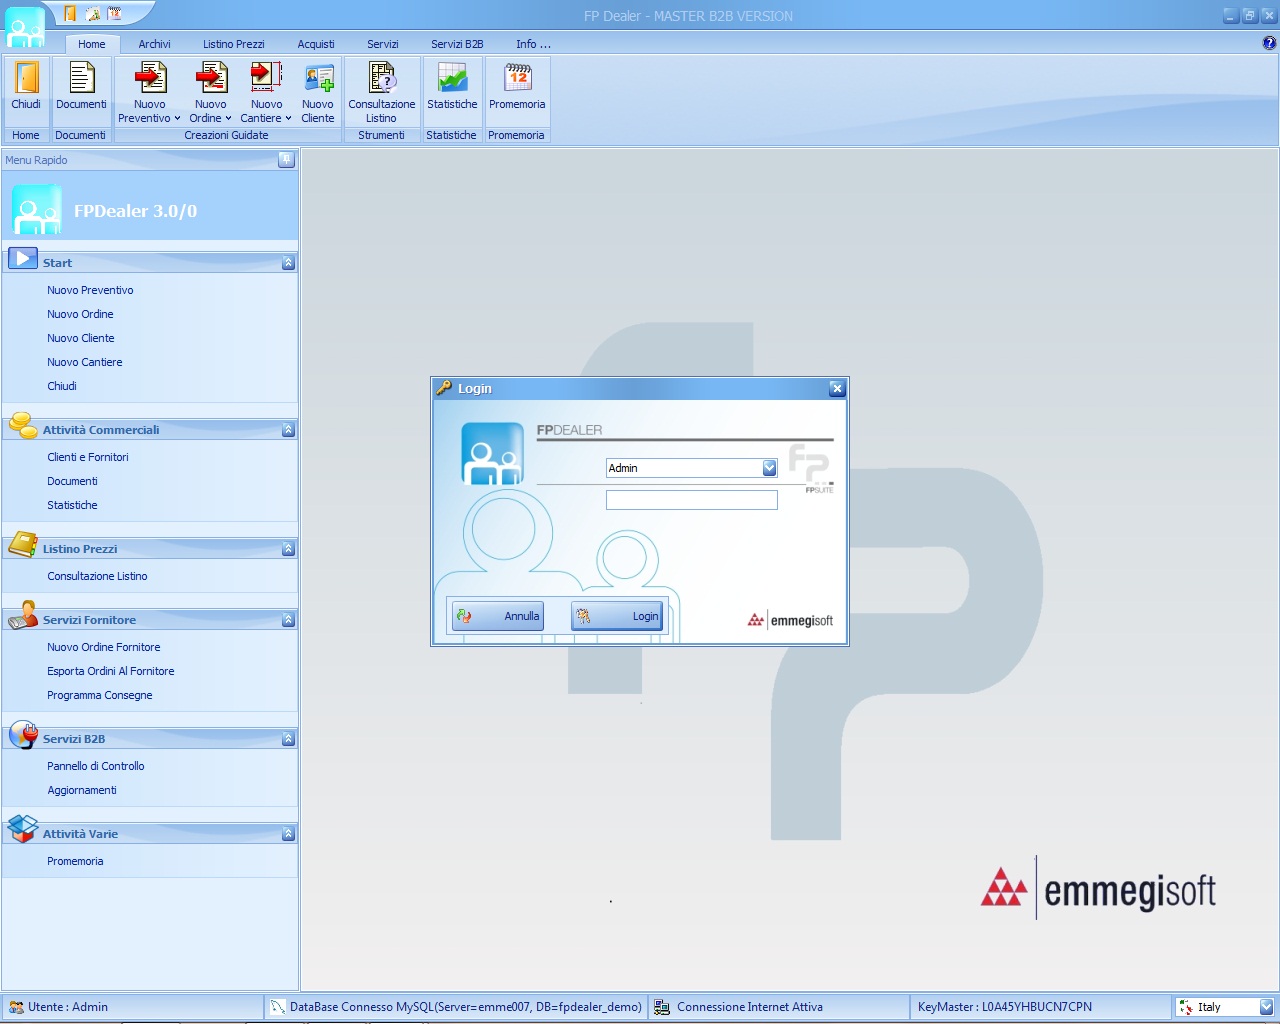
Task: Click the help question mark icon
Action: click(x=1269, y=43)
